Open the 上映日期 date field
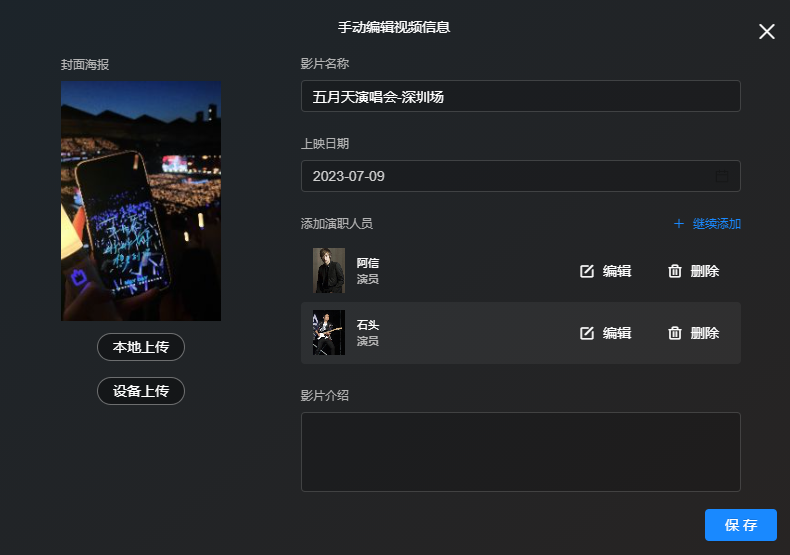This screenshot has width=790, height=555. [520, 176]
